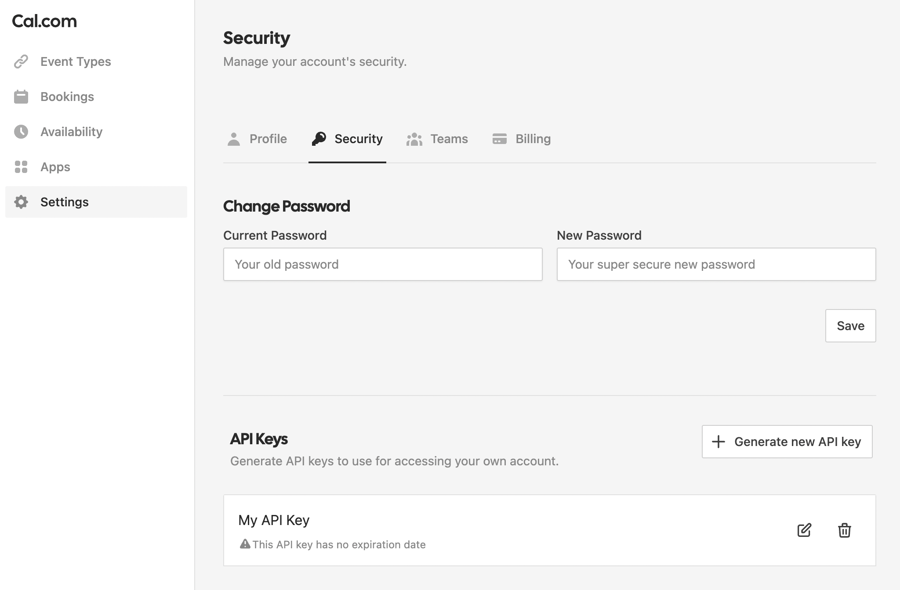Click the gear icon next to Settings
Image resolution: width=900 pixels, height=590 pixels.
tap(20, 201)
